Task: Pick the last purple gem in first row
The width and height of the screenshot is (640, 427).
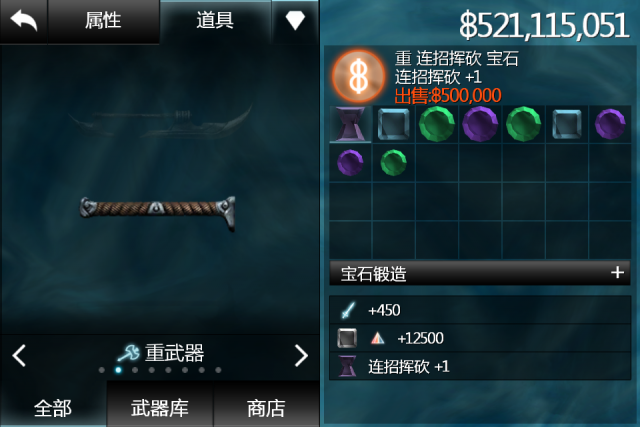Action: [610, 124]
